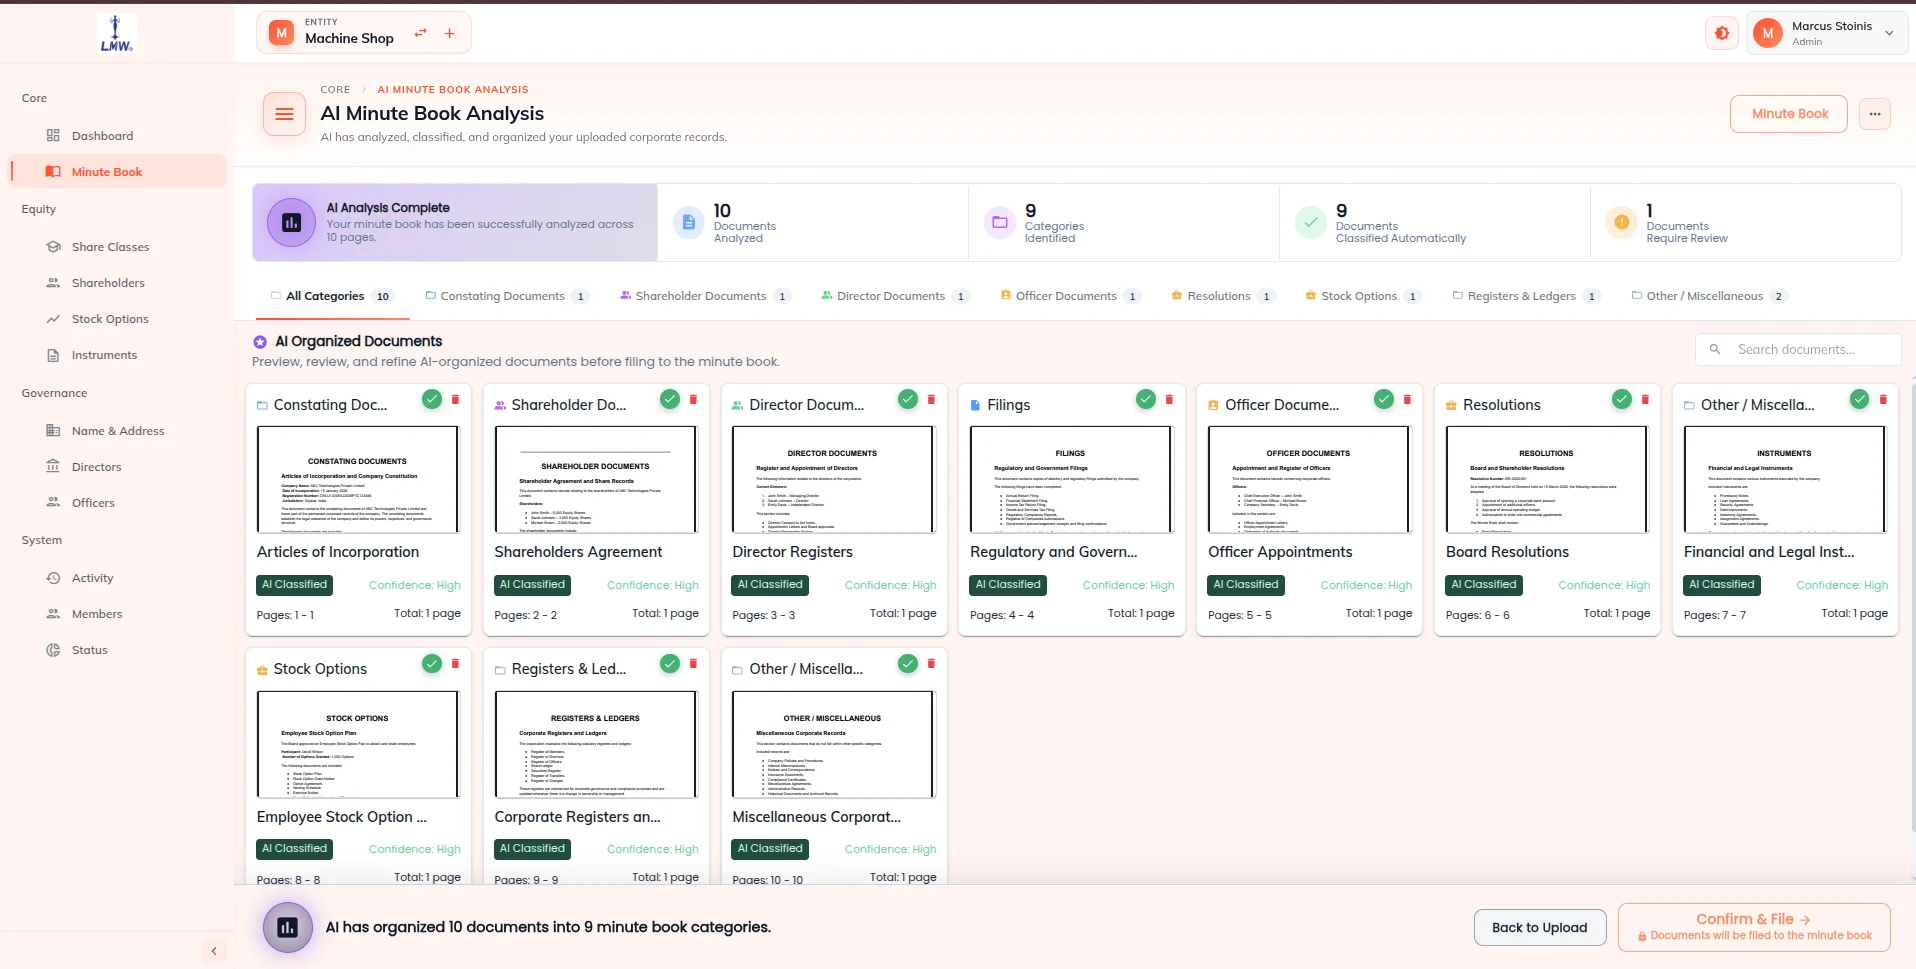Viewport: 1916px width, 969px height.
Task: Open the three-dot more options button
Action: tap(1875, 114)
